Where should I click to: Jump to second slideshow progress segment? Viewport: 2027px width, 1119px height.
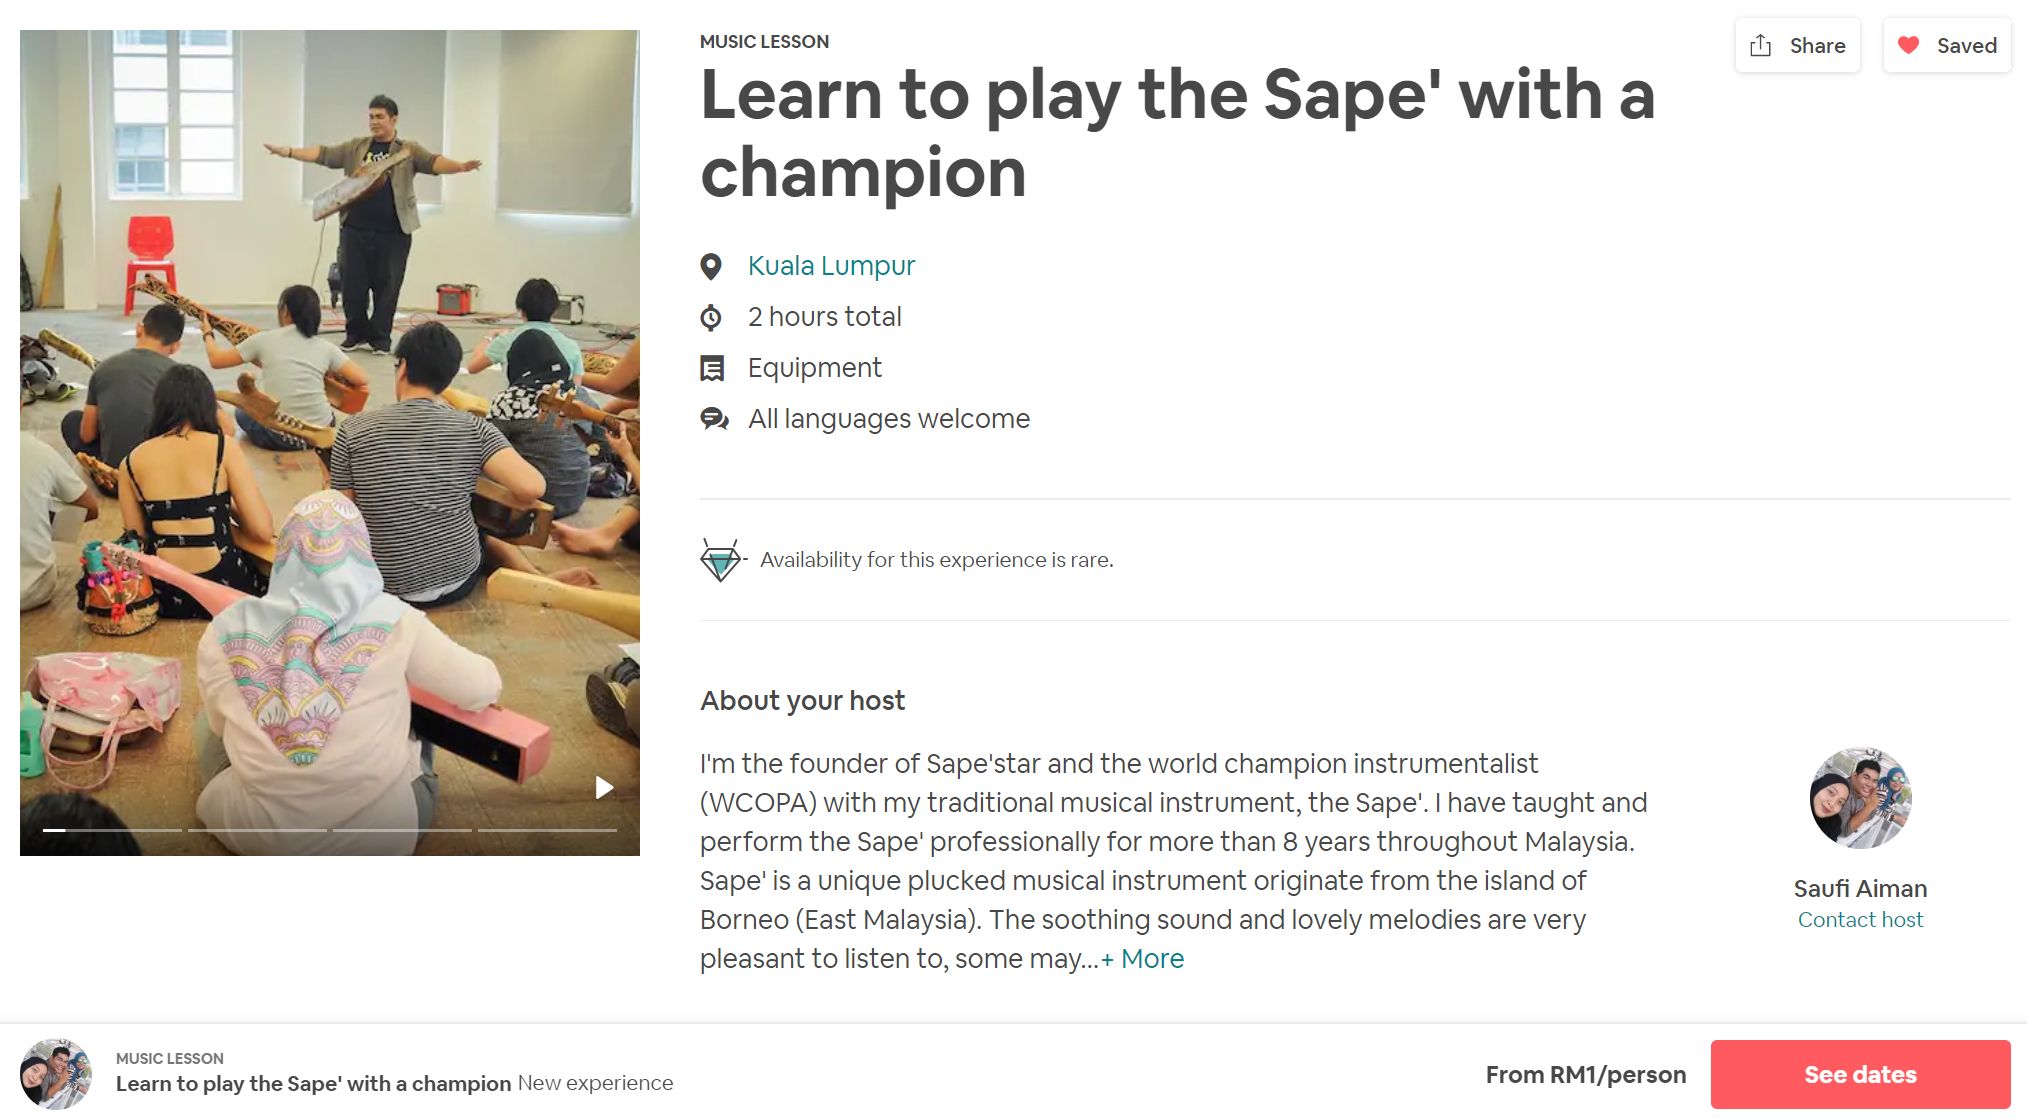(x=257, y=830)
